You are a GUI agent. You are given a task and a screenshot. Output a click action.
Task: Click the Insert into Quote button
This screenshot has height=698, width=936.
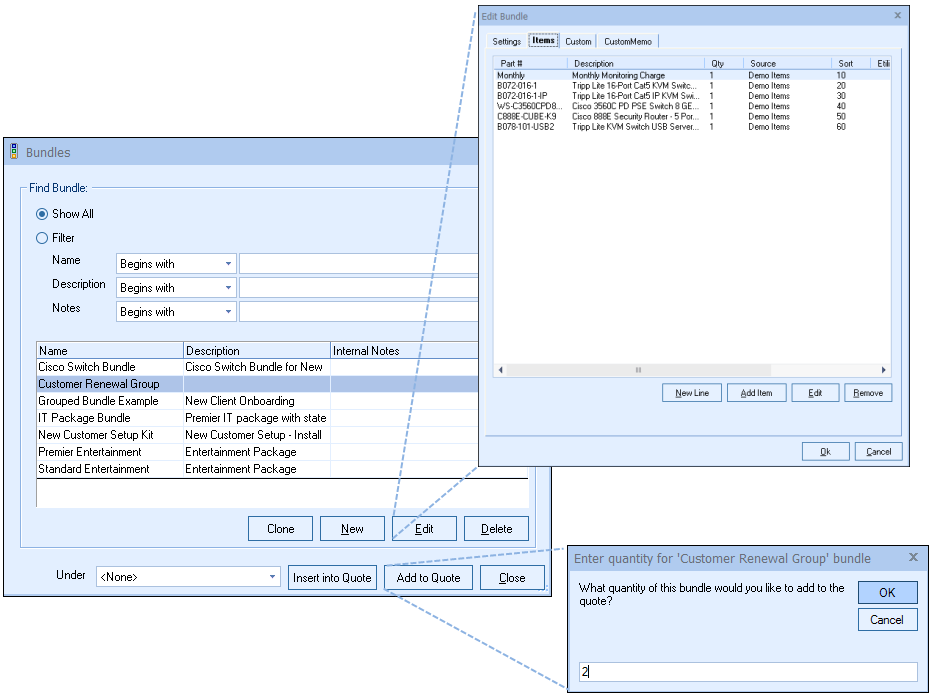pos(332,577)
